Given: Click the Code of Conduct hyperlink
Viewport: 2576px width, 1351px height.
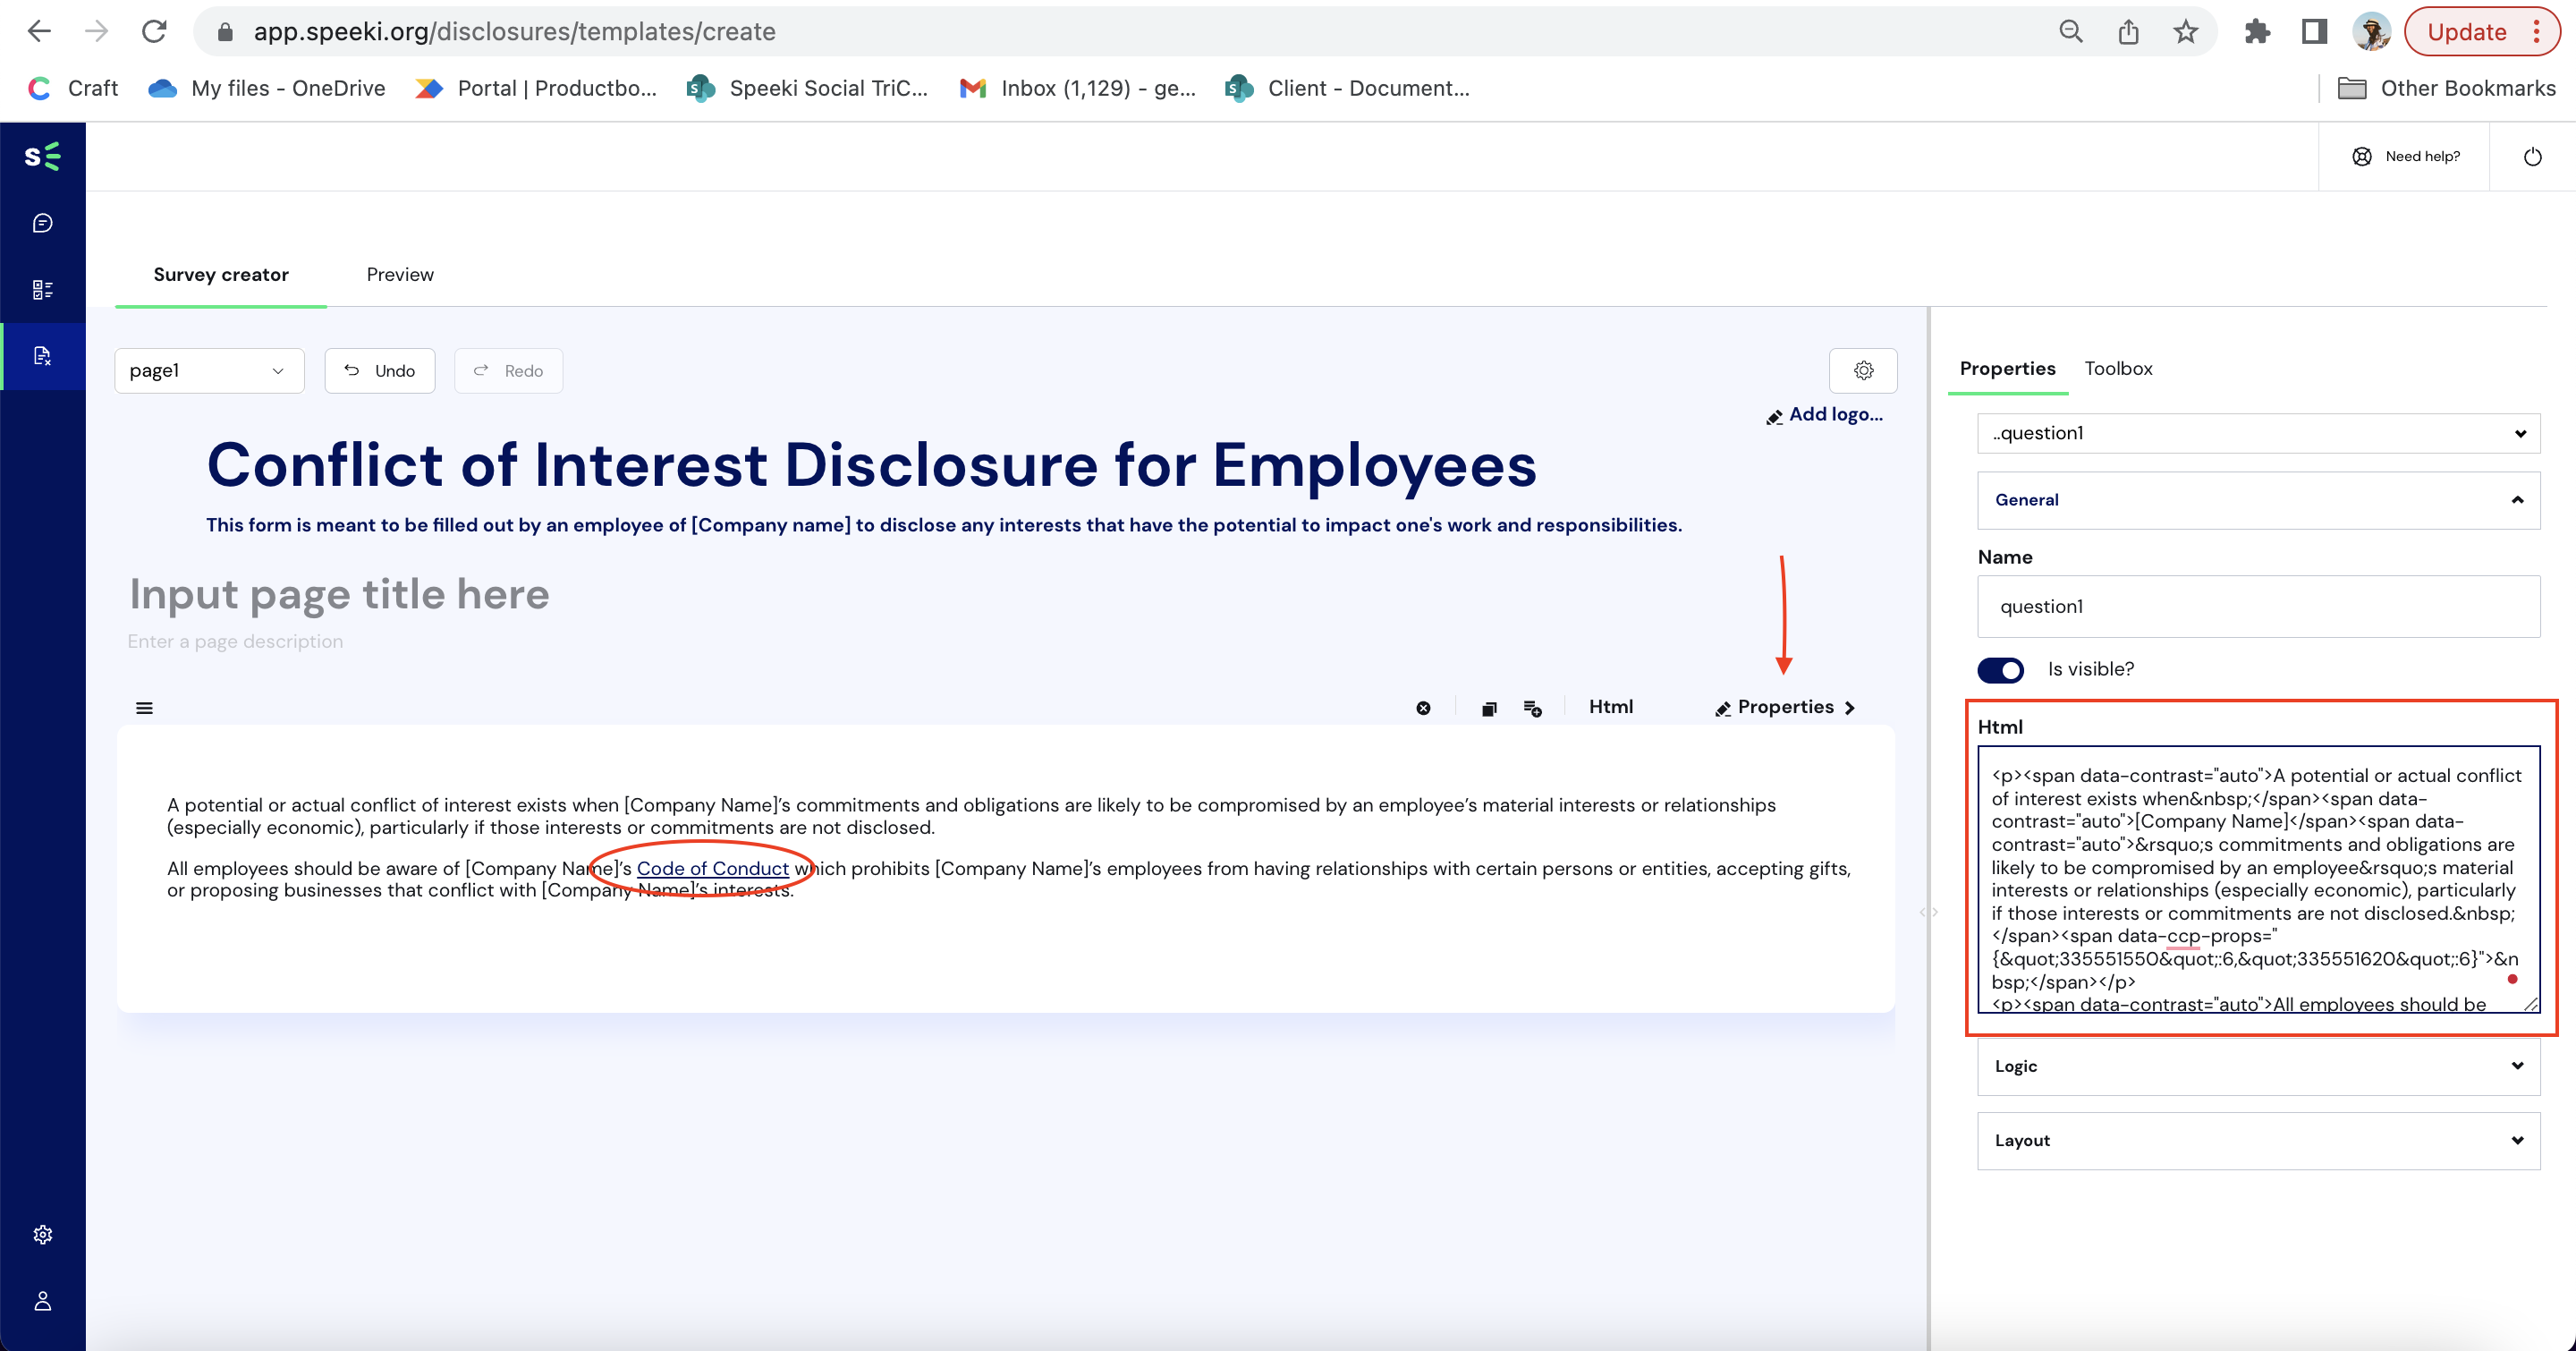Looking at the screenshot, I should 710,869.
